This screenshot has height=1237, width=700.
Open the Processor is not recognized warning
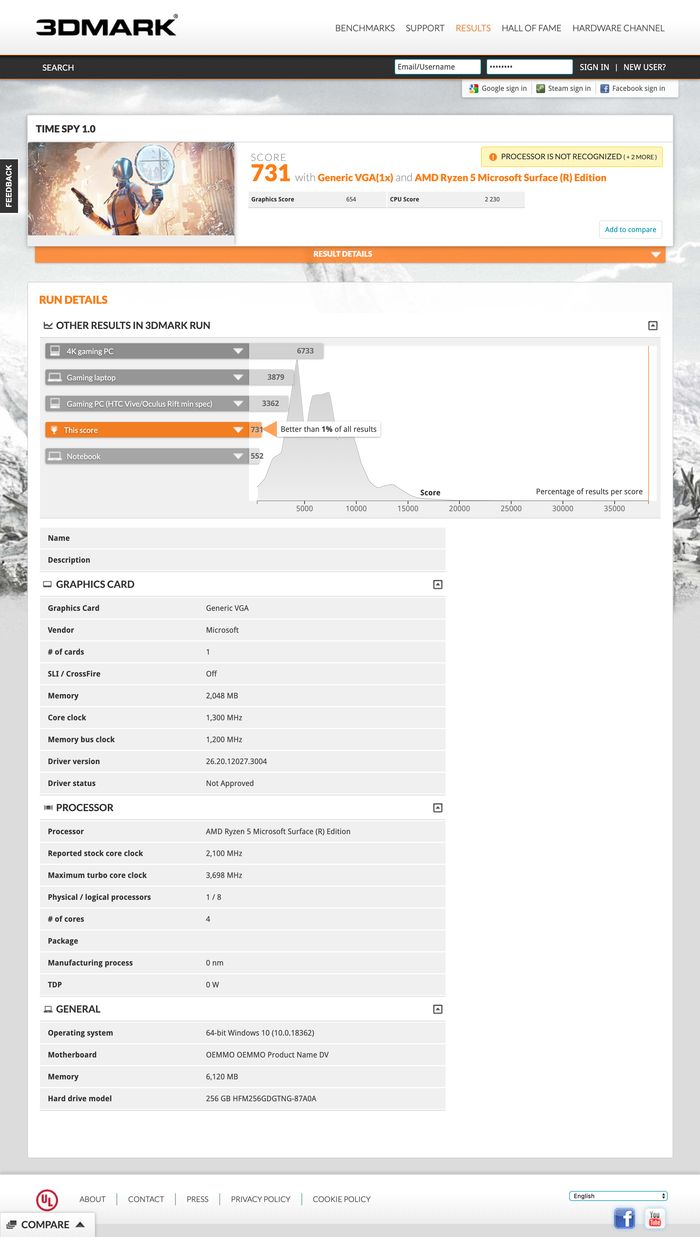(571, 157)
